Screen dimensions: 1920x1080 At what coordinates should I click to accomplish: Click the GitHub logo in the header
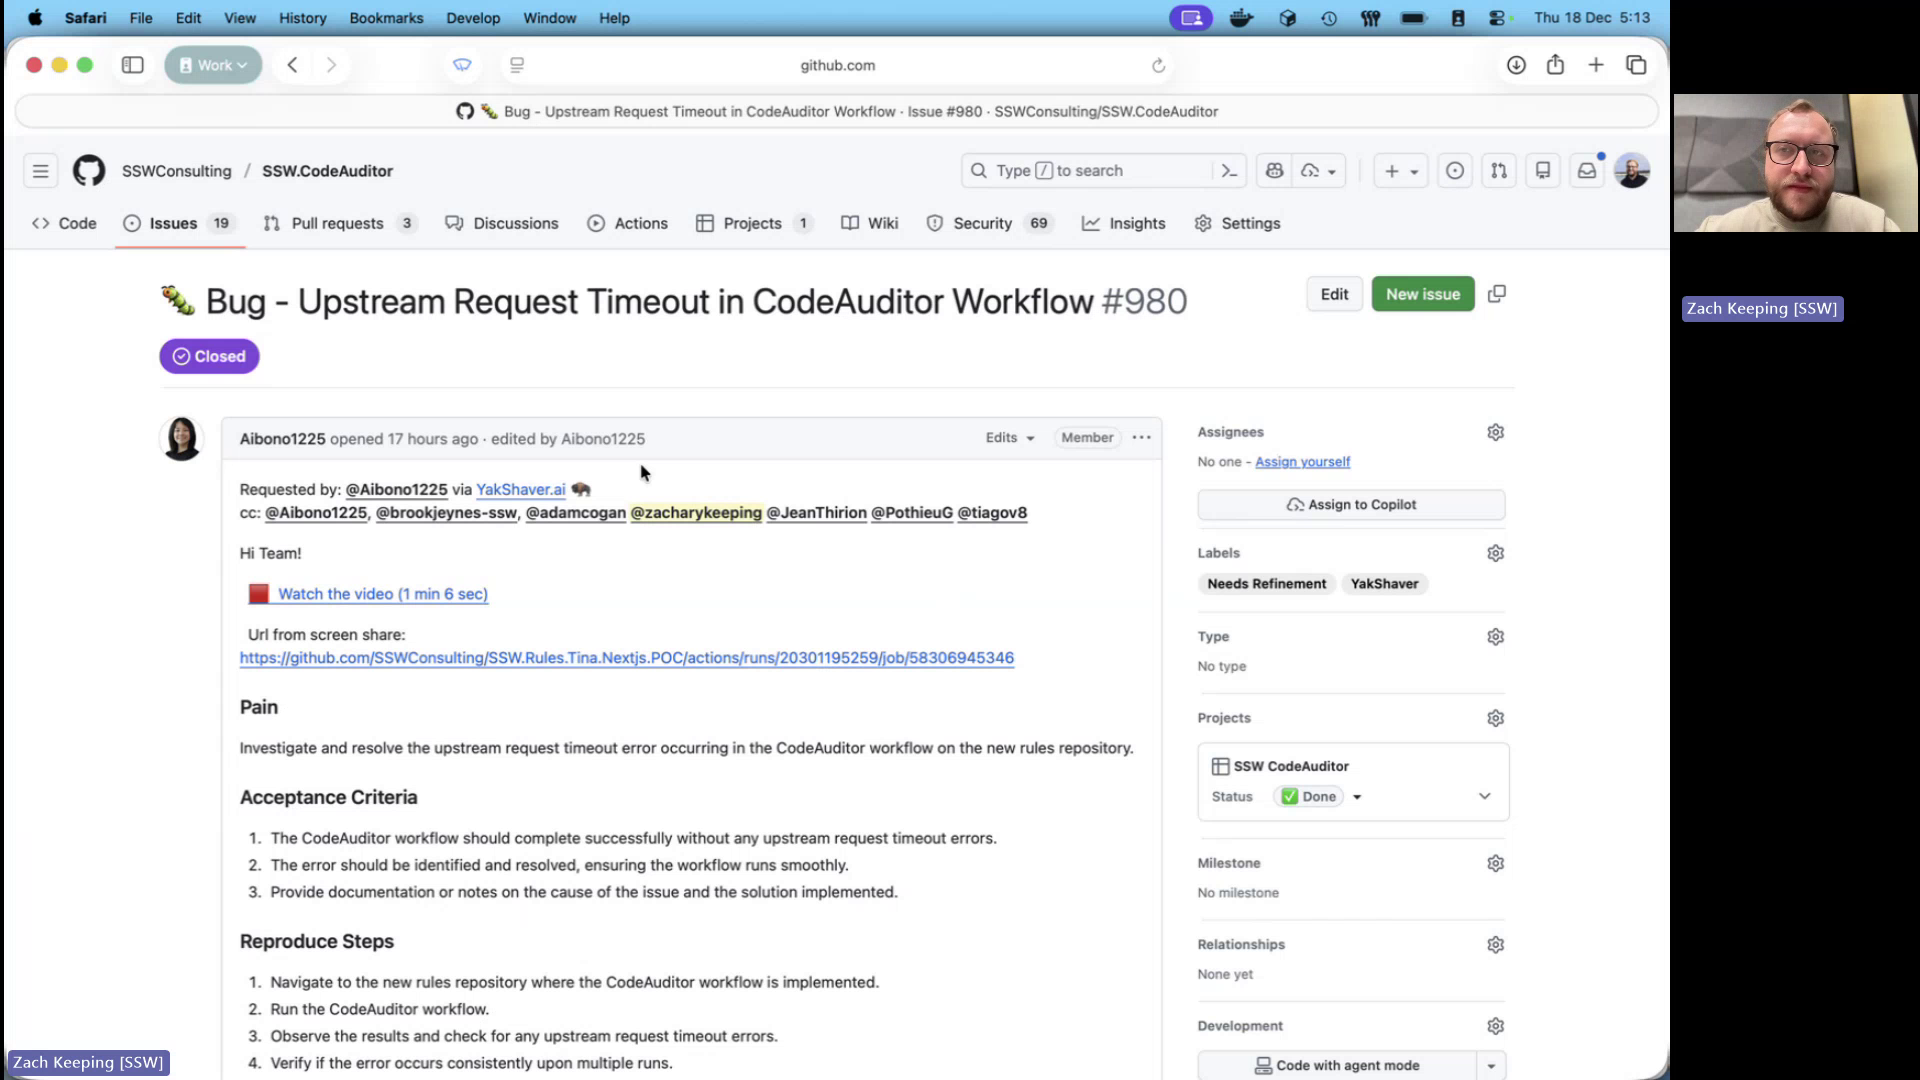pos(88,170)
